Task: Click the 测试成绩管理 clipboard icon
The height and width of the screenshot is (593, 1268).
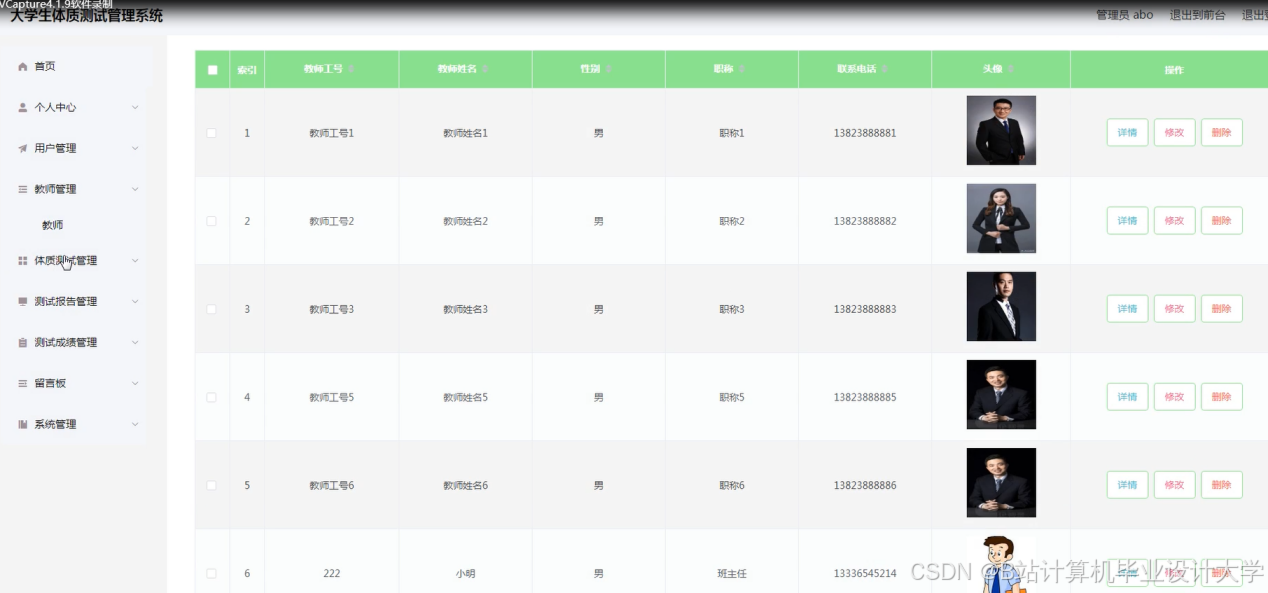Action: click(x=23, y=342)
